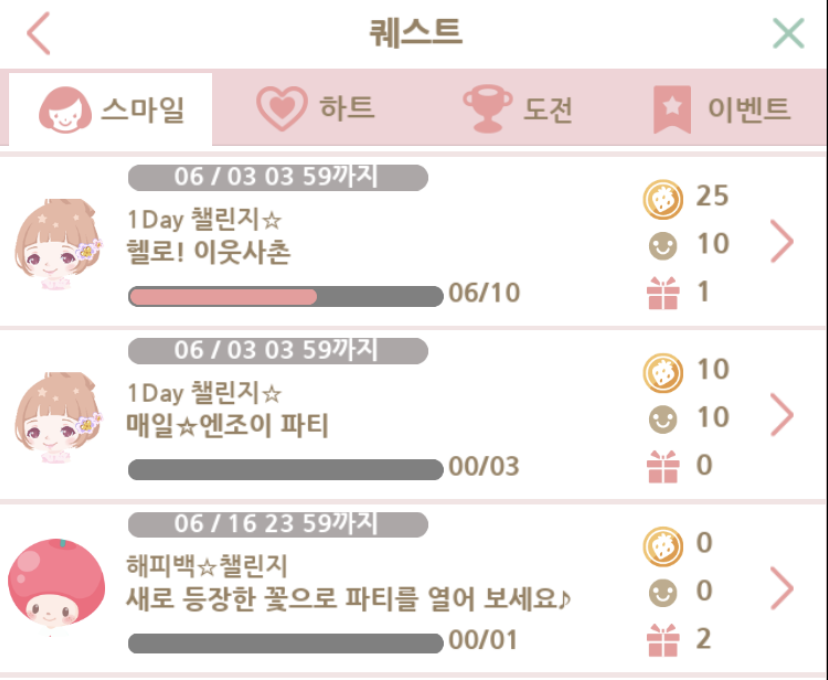The height and width of the screenshot is (680, 828).
Task: Click gift box icon showing 2 rewards
Action: 663,640
